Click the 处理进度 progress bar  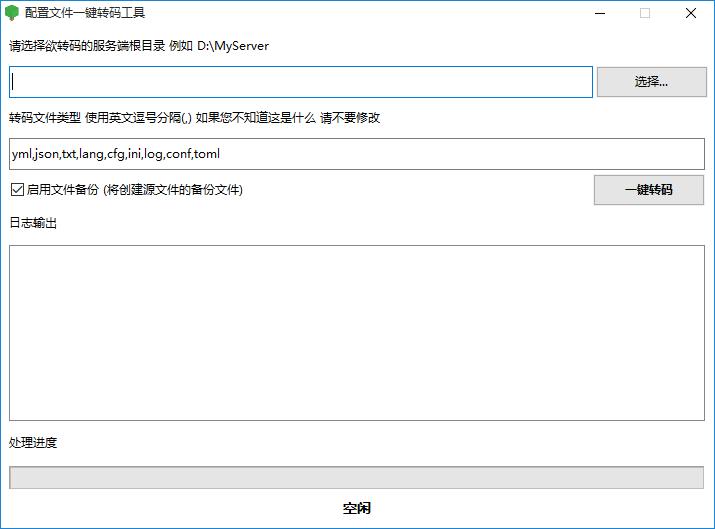(356, 477)
